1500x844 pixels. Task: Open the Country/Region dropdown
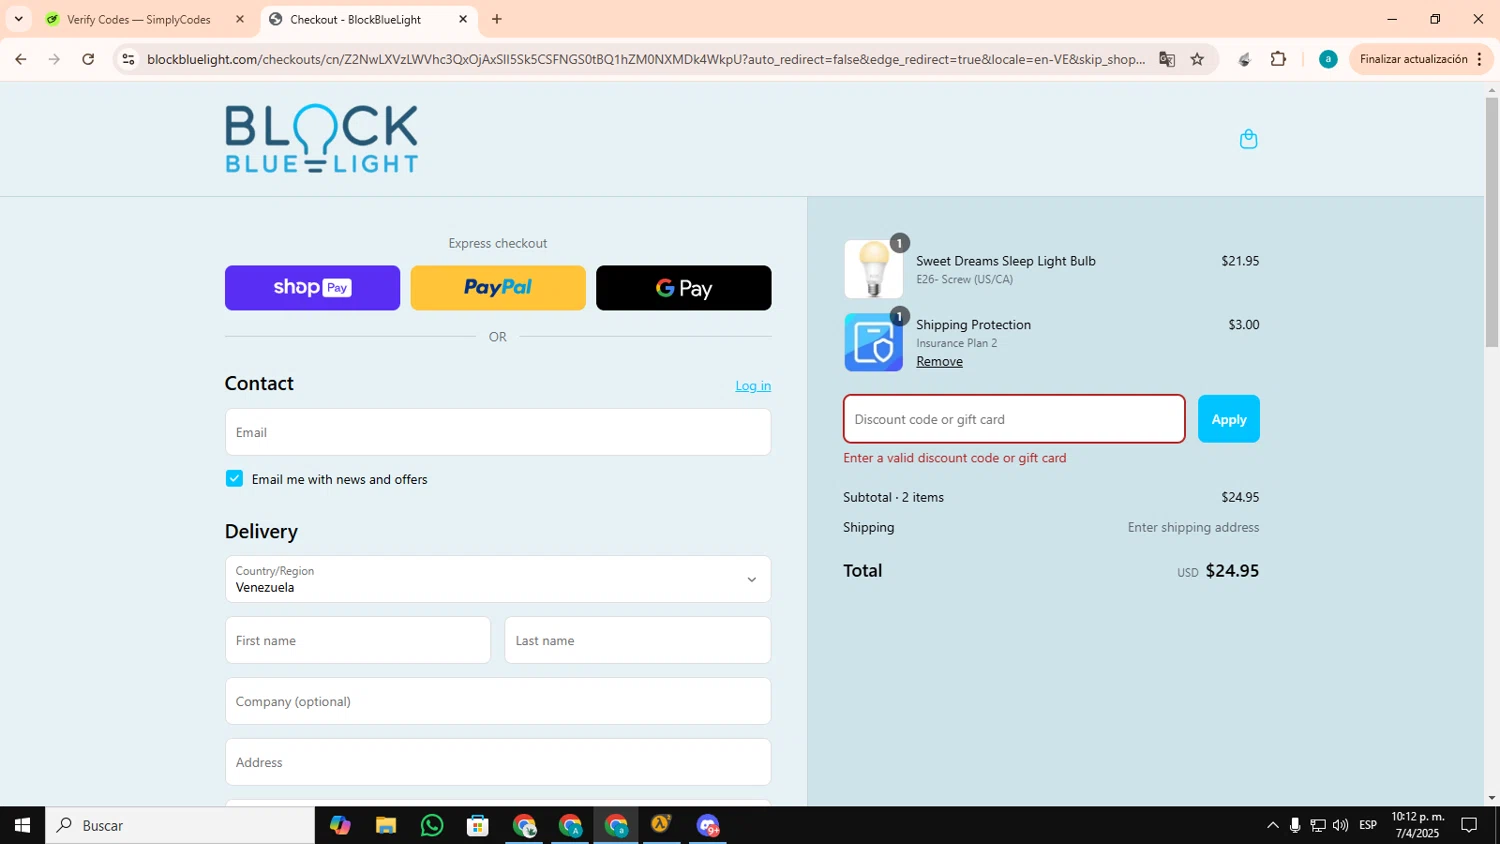click(x=498, y=579)
